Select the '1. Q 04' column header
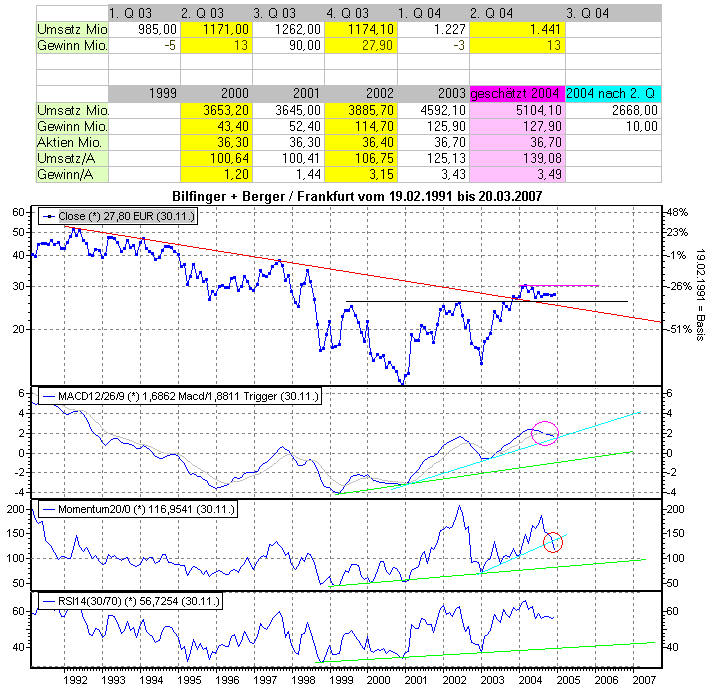This screenshot has height=696, width=705. pos(433,13)
